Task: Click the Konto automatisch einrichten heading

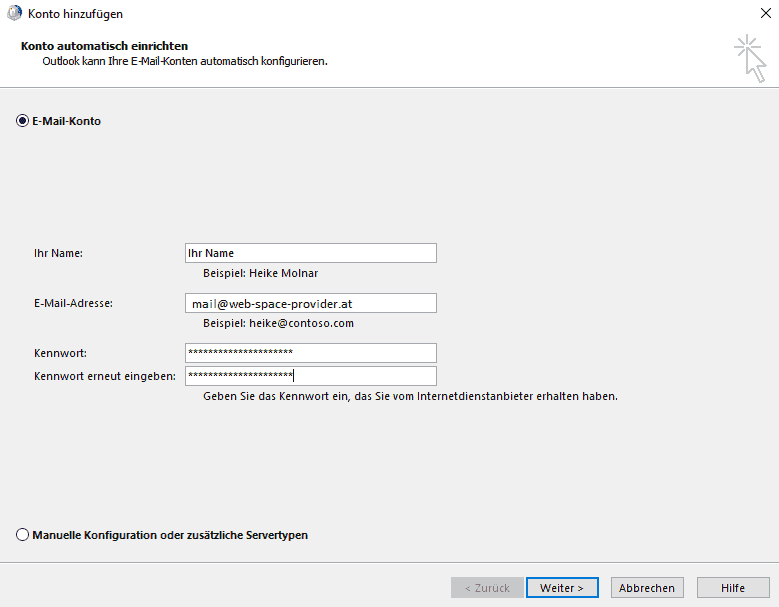Action: (x=104, y=46)
